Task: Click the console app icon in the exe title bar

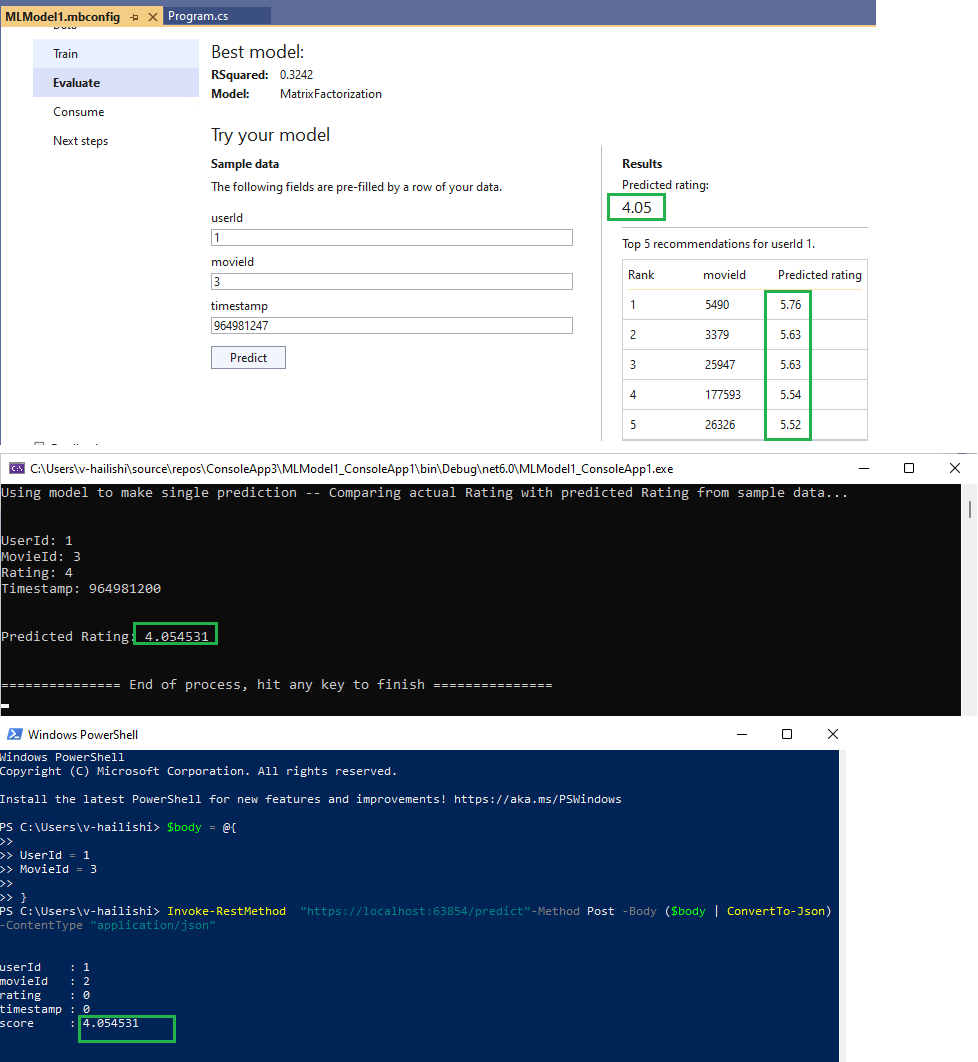Action: 14,467
